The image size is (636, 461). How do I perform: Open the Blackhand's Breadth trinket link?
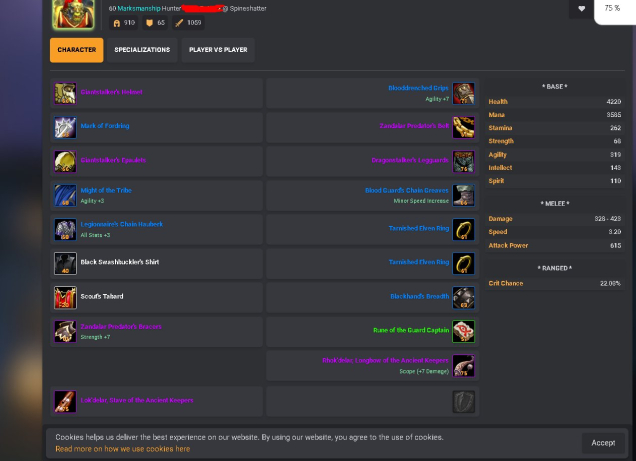(x=420, y=296)
